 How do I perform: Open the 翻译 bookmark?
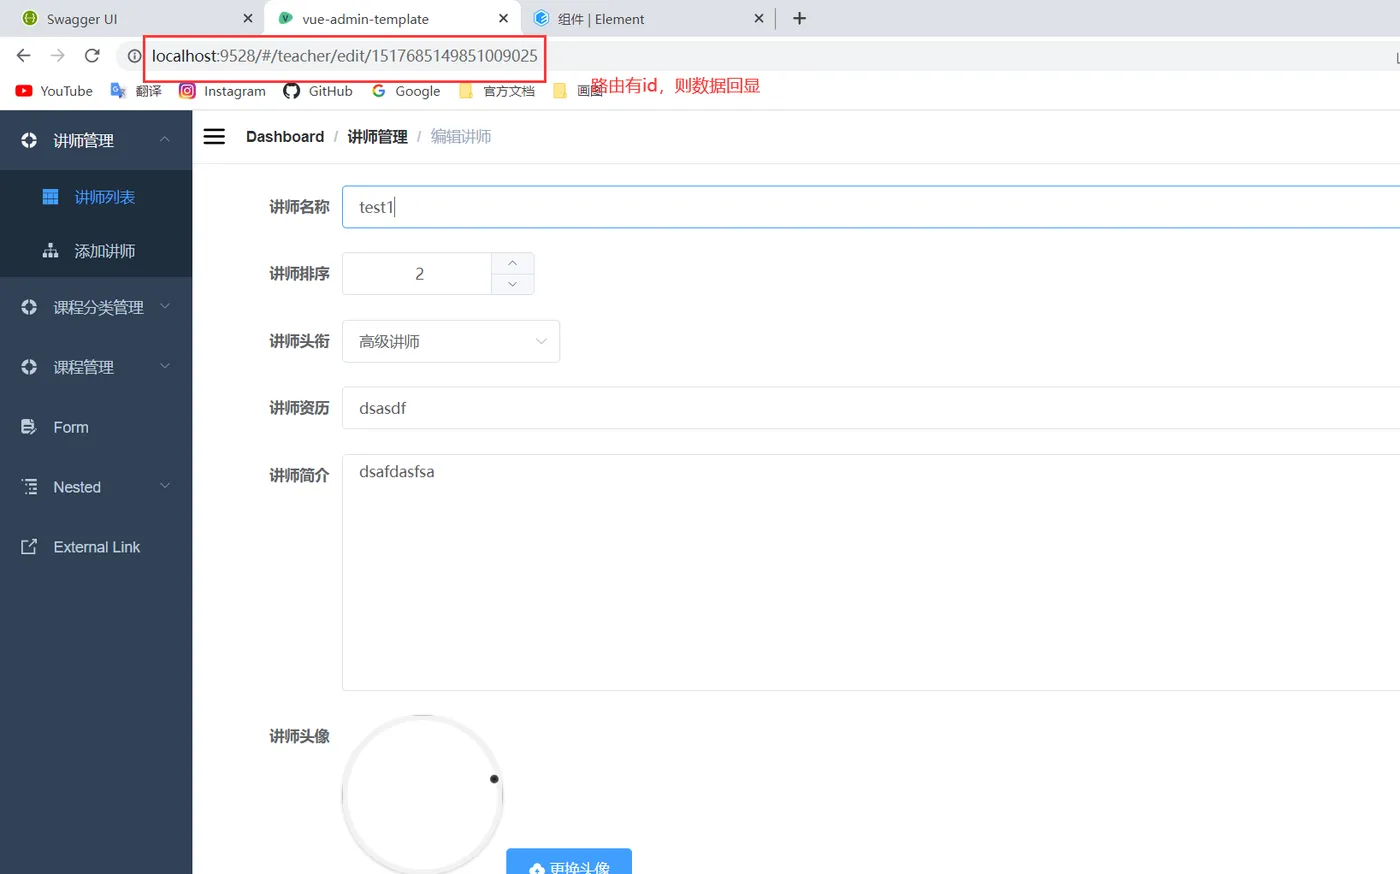point(136,91)
